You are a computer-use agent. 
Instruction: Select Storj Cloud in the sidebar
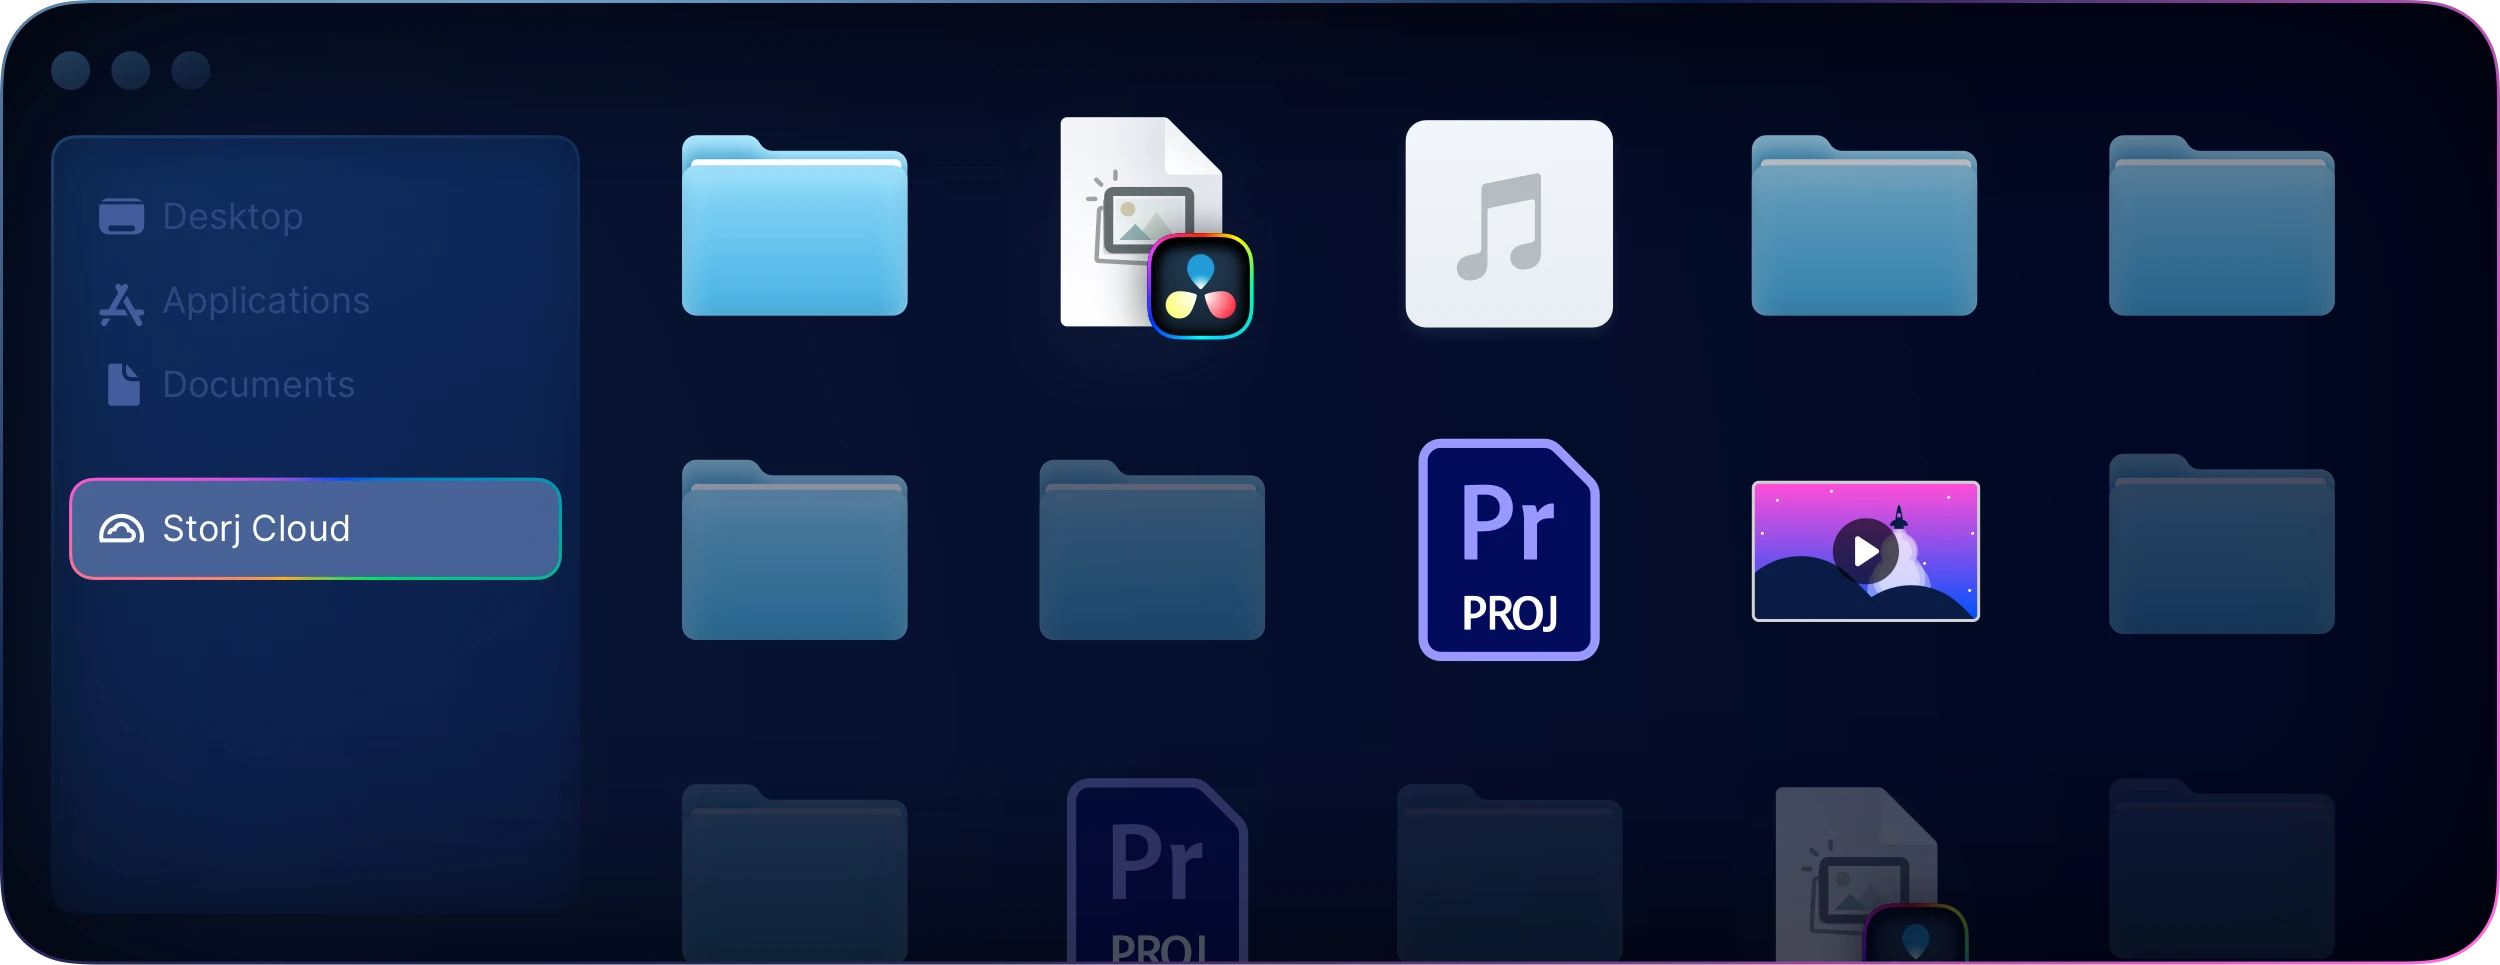tap(315, 528)
